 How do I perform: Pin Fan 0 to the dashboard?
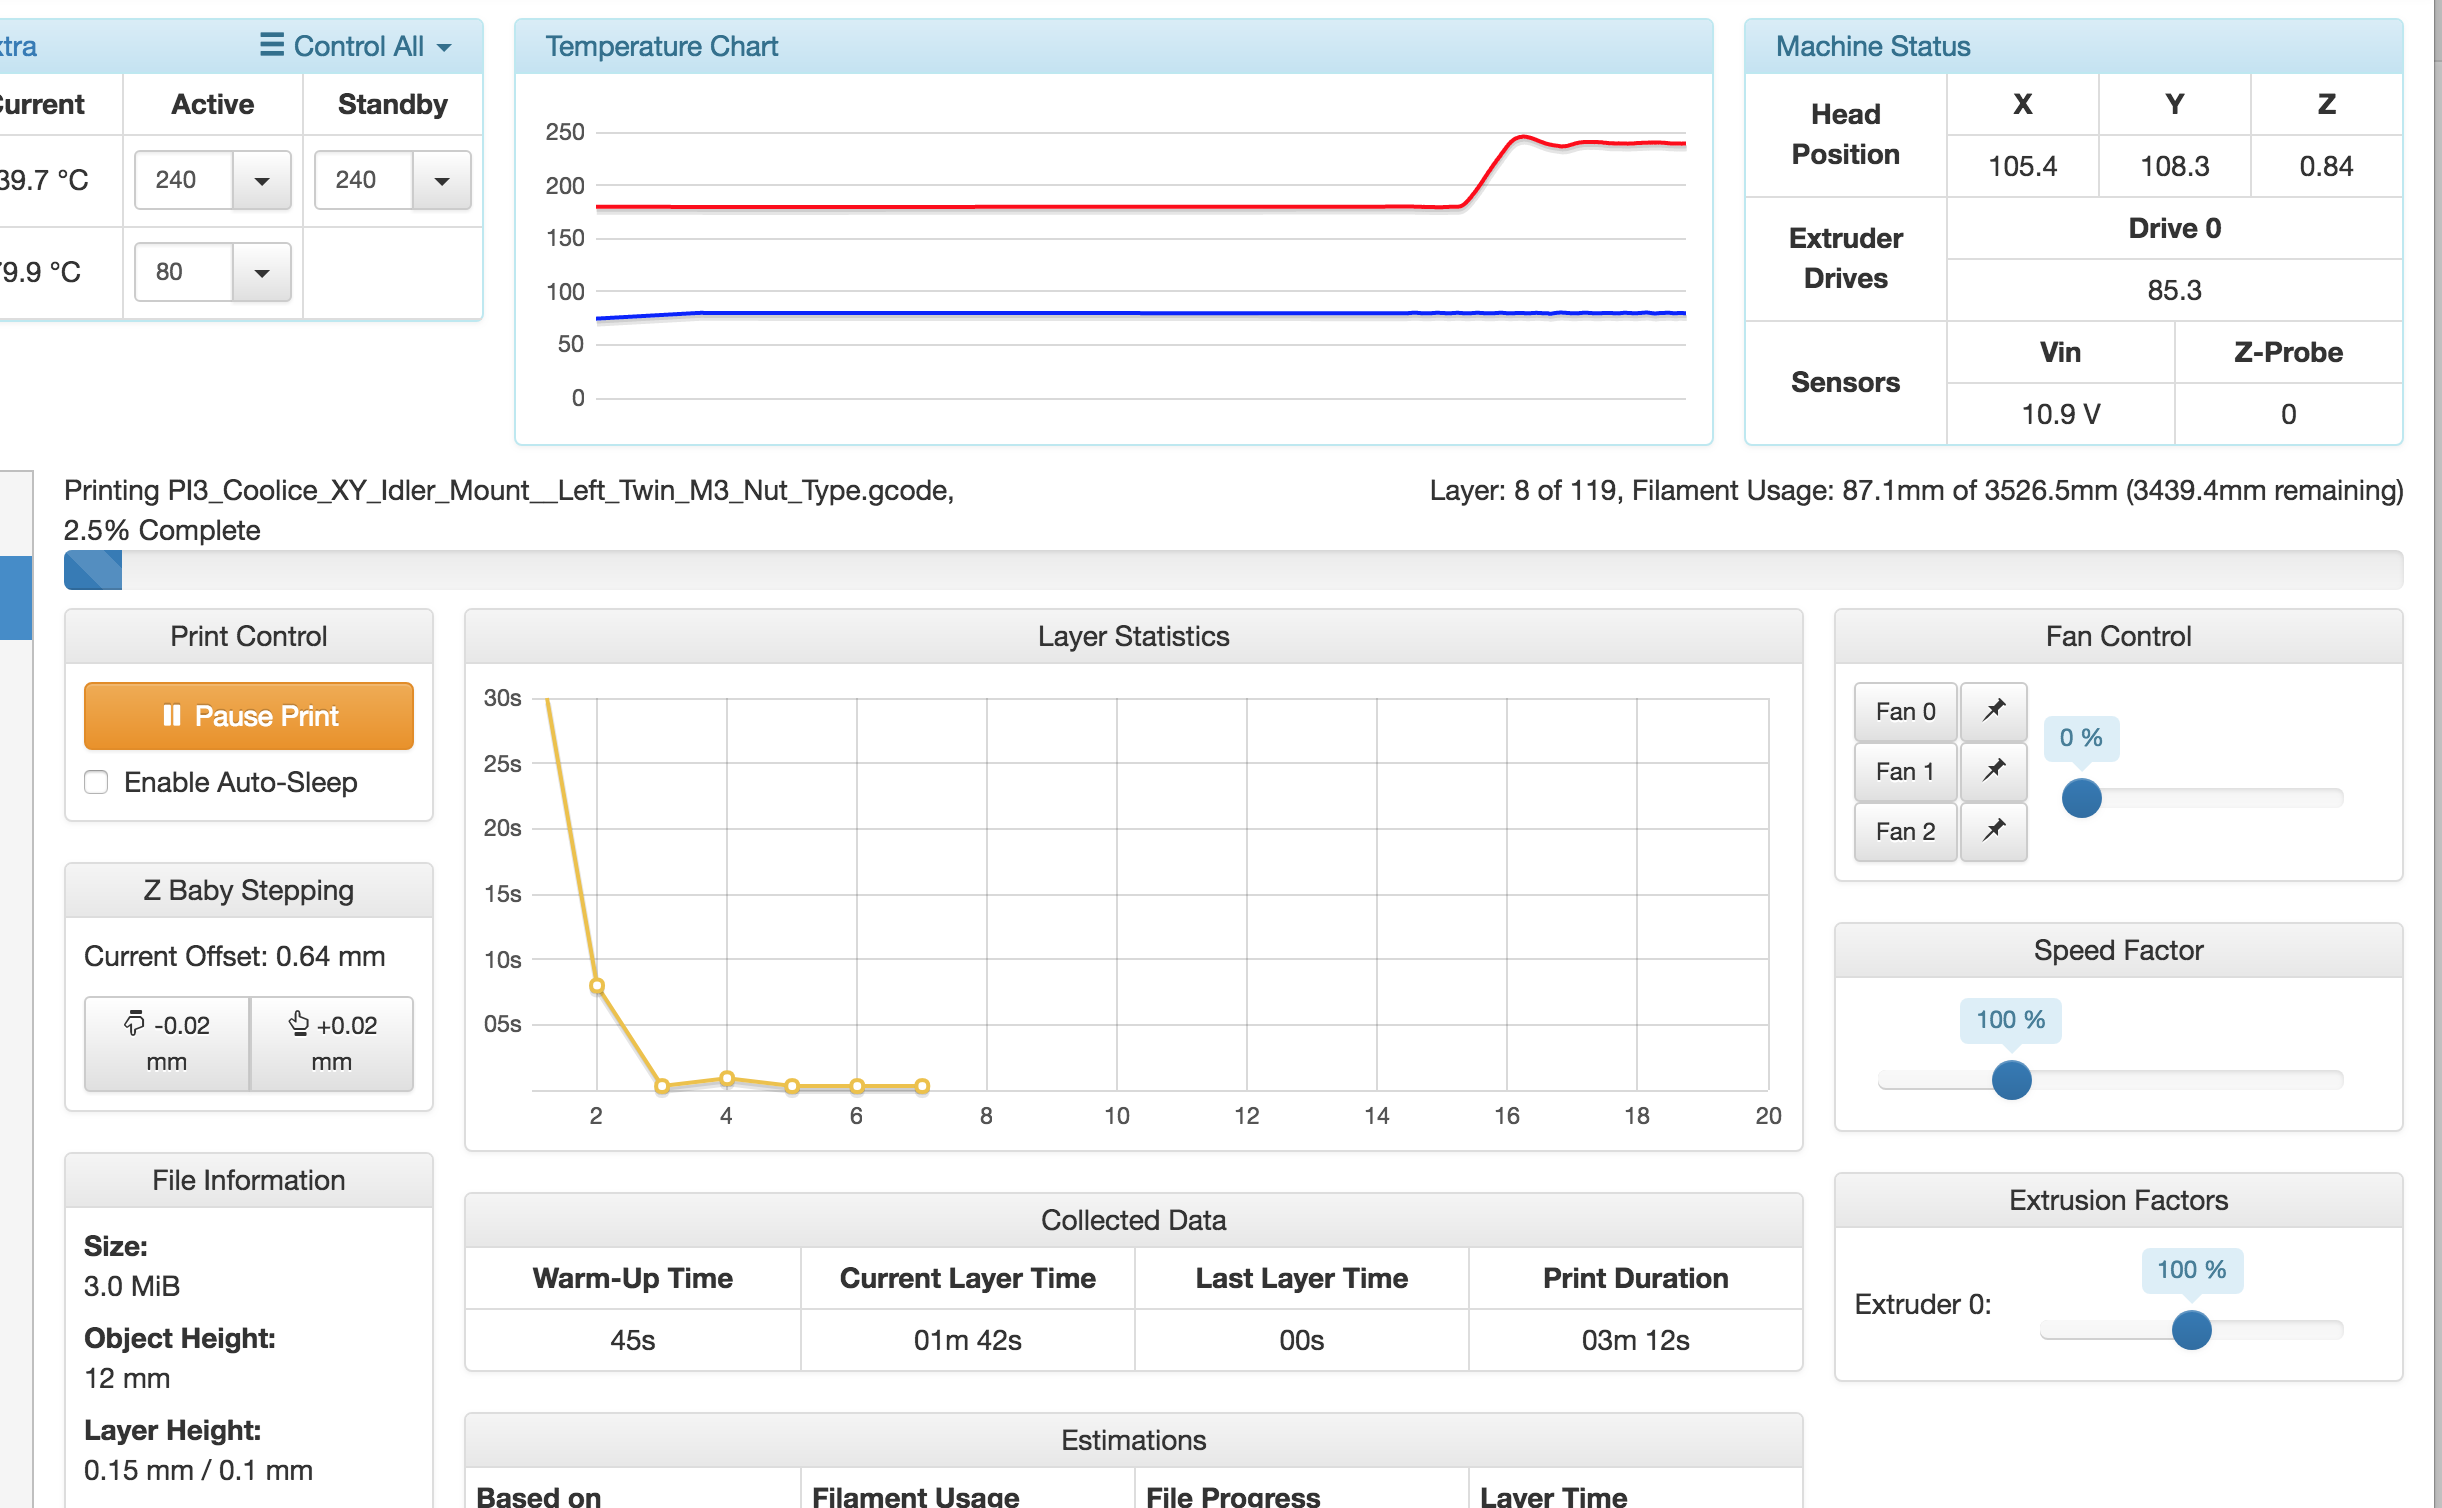(1993, 711)
